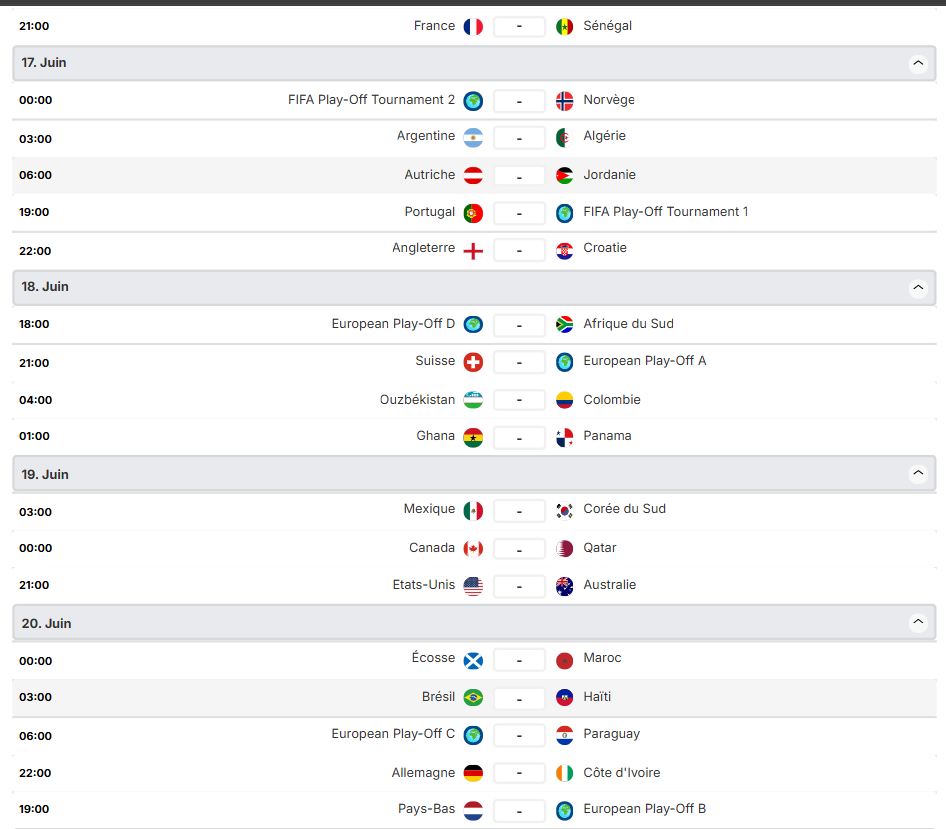The image size is (946, 829).
Task: Click the FIFA Play-Off Tournament 2 globe icon
Action: tap(473, 101)
